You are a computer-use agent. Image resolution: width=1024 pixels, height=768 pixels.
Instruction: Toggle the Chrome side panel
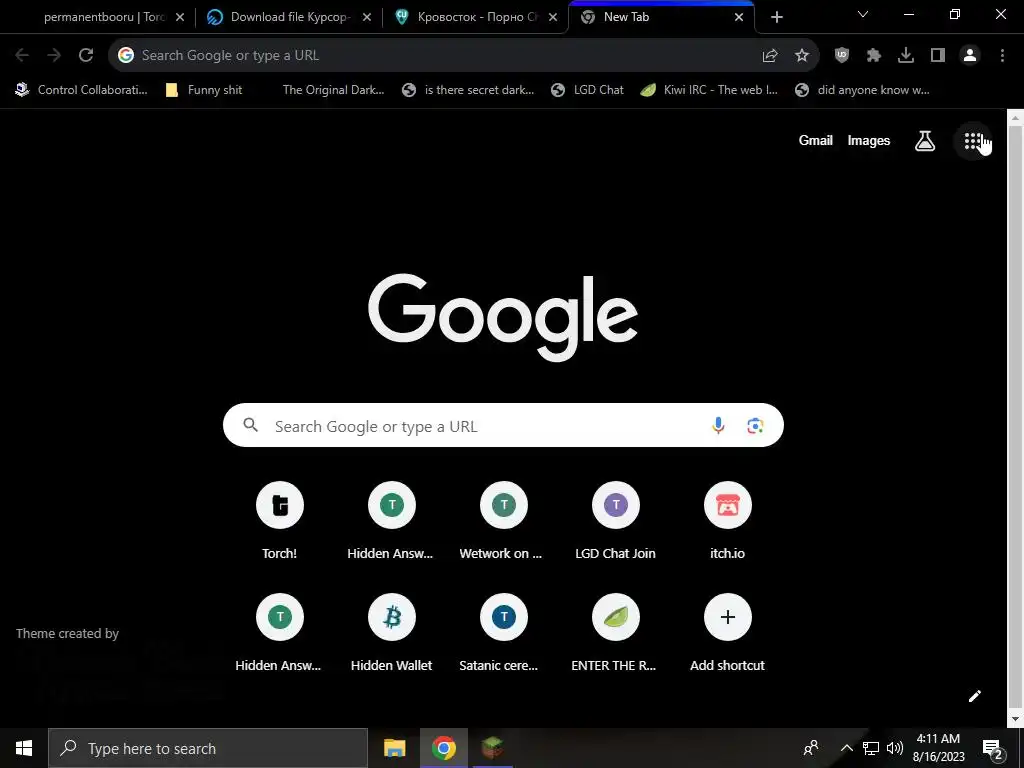tap(938, 56)
